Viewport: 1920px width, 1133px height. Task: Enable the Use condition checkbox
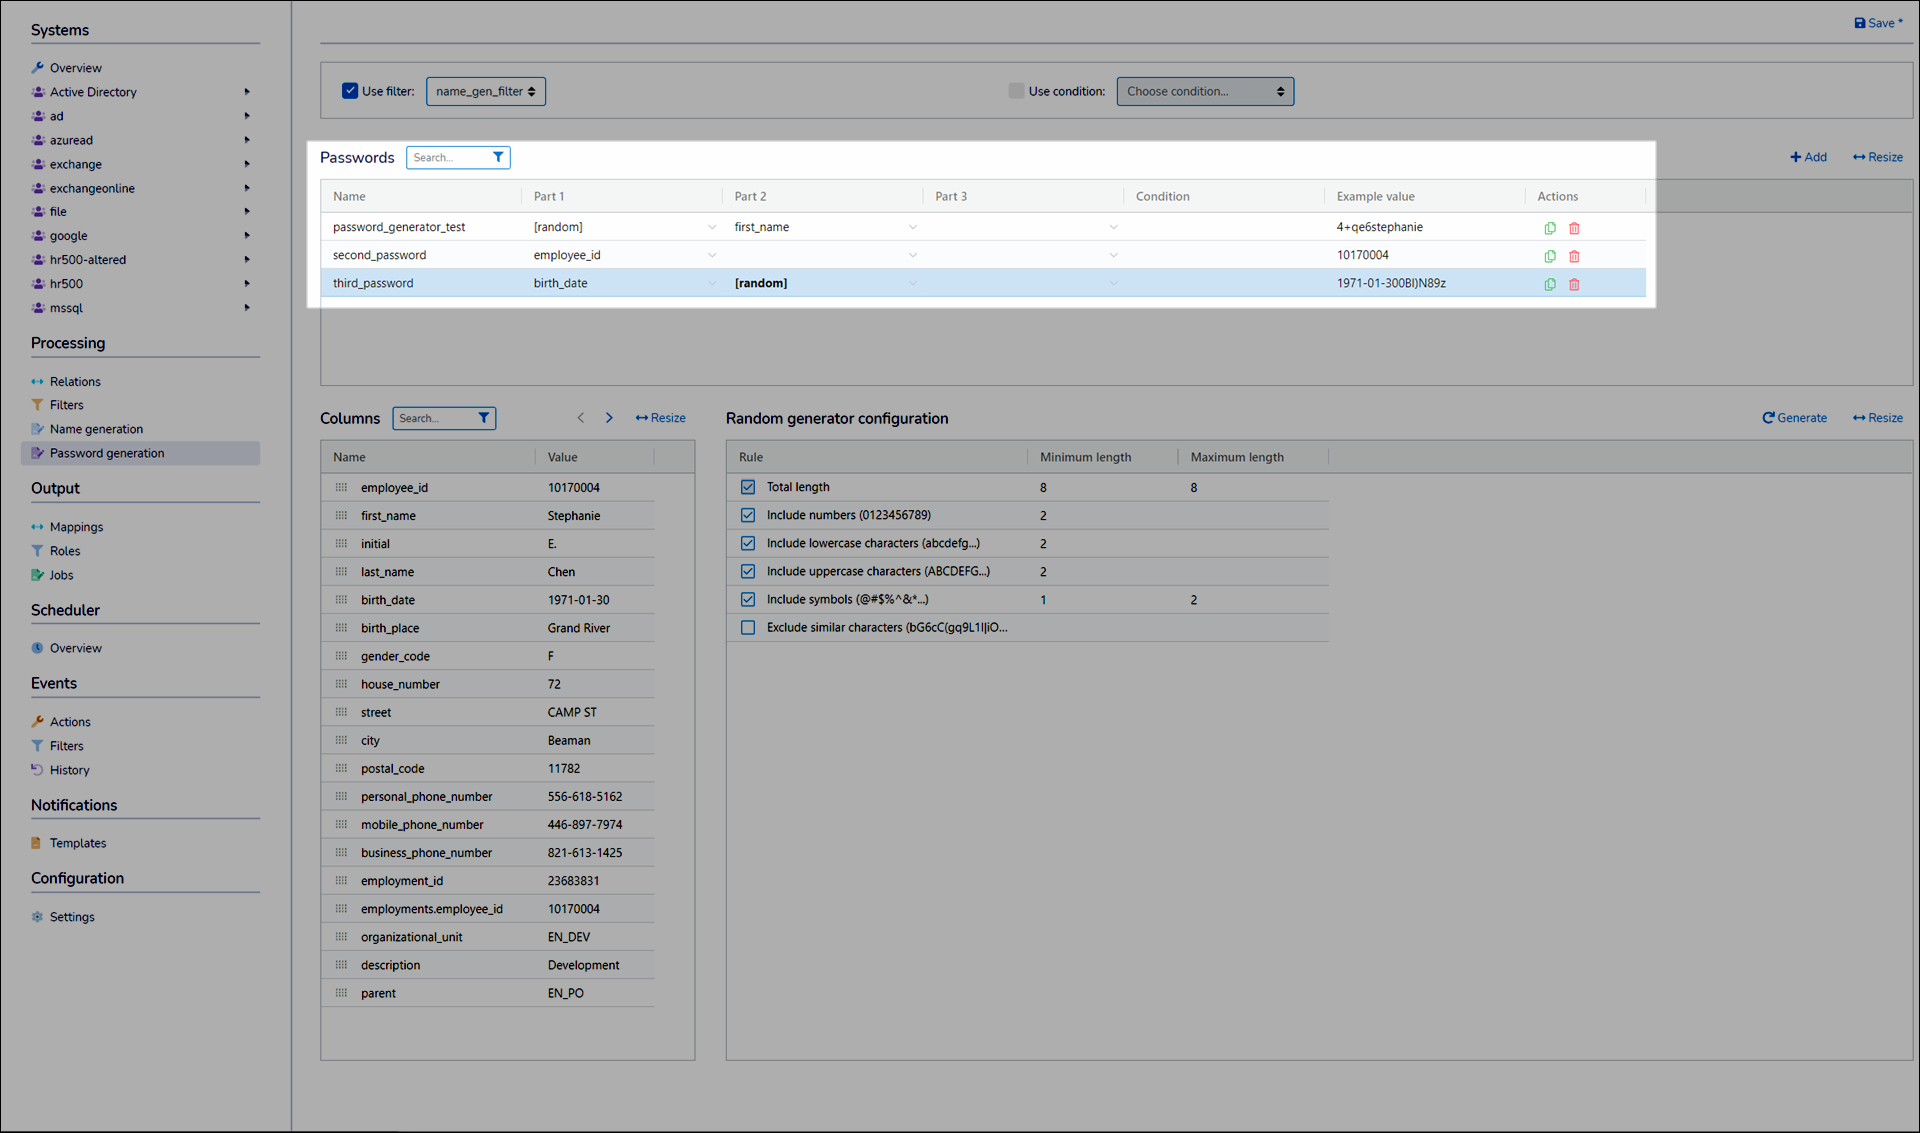(x=1016, y=91)
